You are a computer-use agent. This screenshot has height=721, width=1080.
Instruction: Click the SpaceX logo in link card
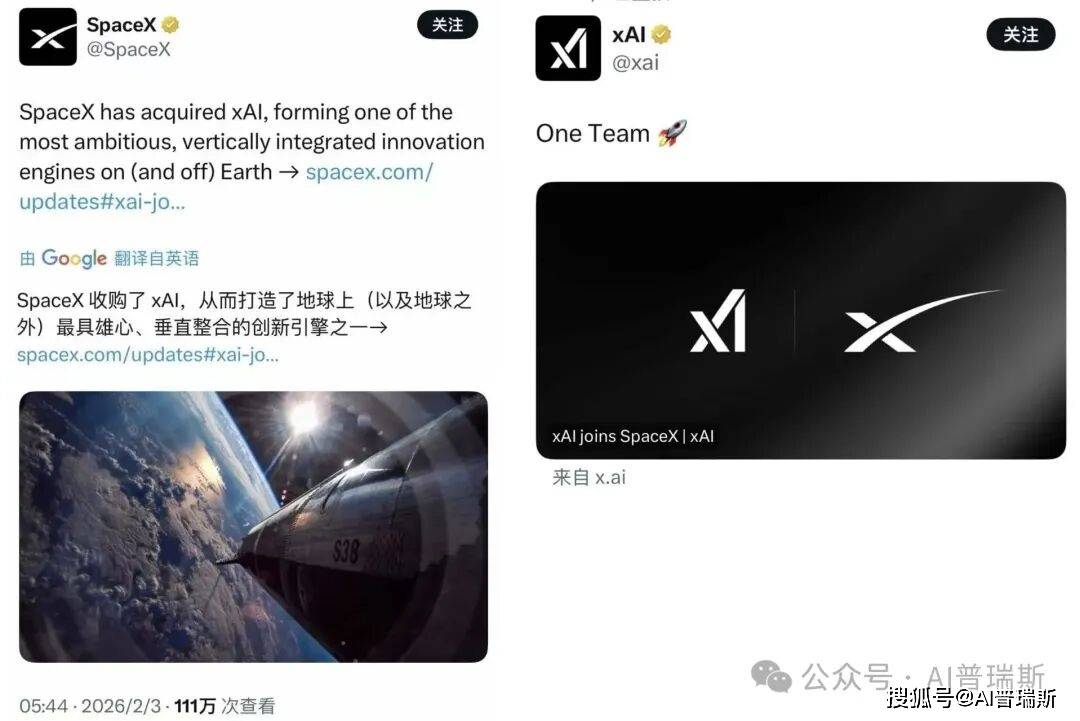pos(922,321)
